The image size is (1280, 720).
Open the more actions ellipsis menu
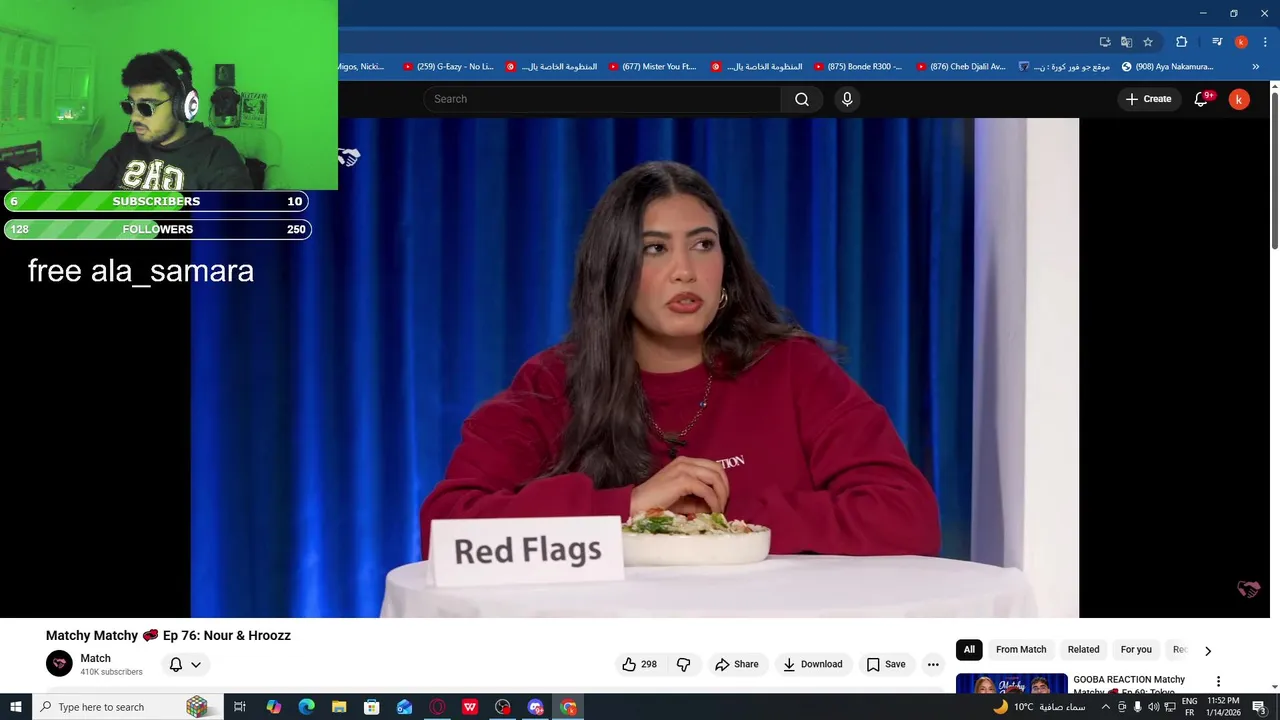[933, 664]
